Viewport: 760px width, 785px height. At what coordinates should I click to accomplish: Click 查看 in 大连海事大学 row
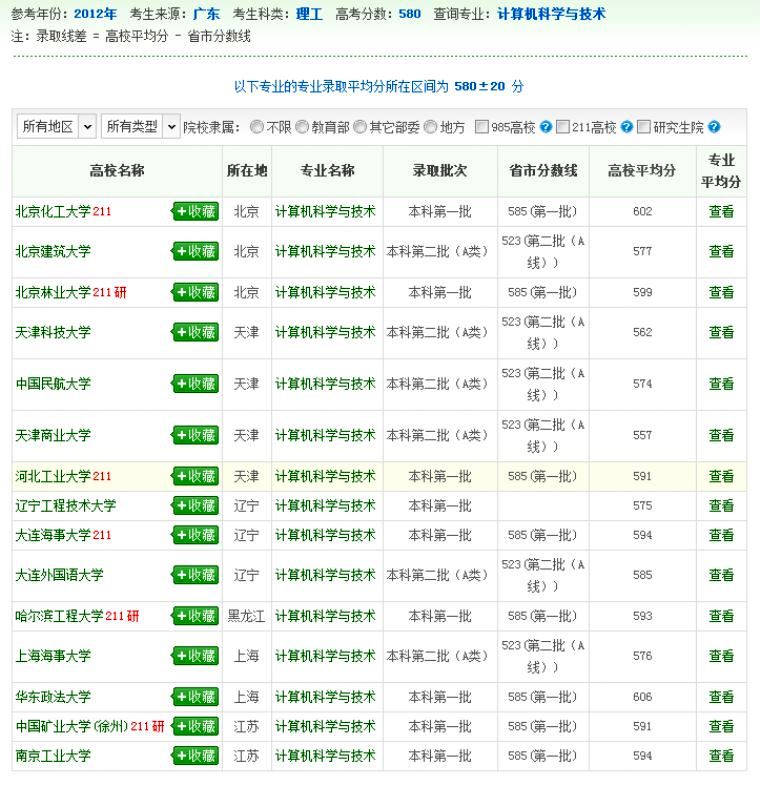coord(721,535)
